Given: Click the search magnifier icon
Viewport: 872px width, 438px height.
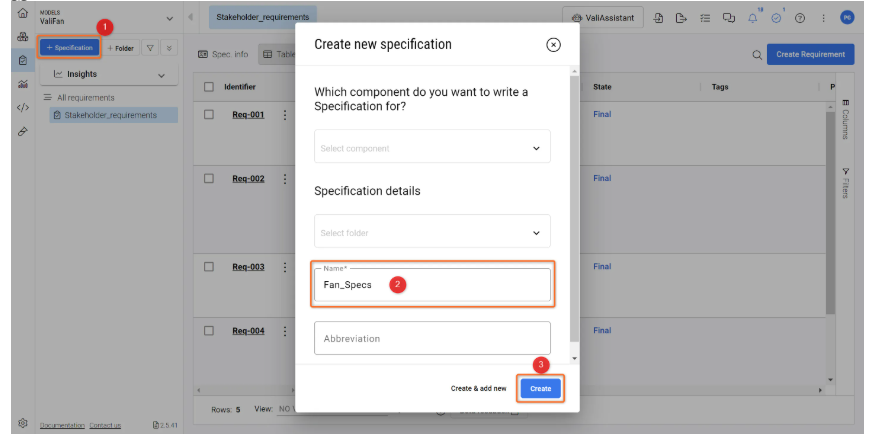Looking at the screenshot, I should (x=757, y=55).
